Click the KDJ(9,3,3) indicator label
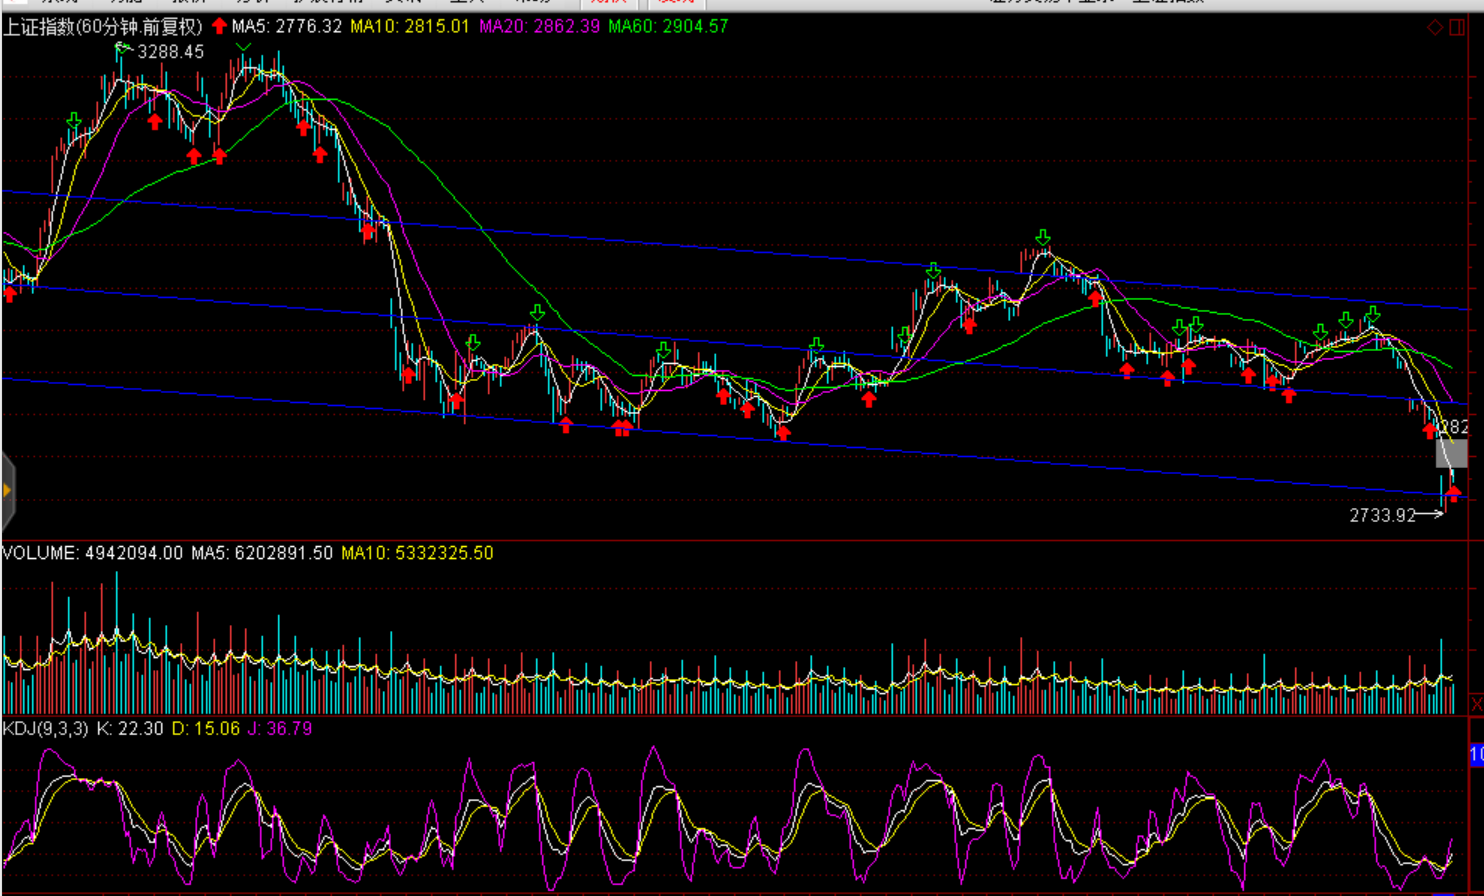The image size is (1484, 896). (x=46, y=729)
